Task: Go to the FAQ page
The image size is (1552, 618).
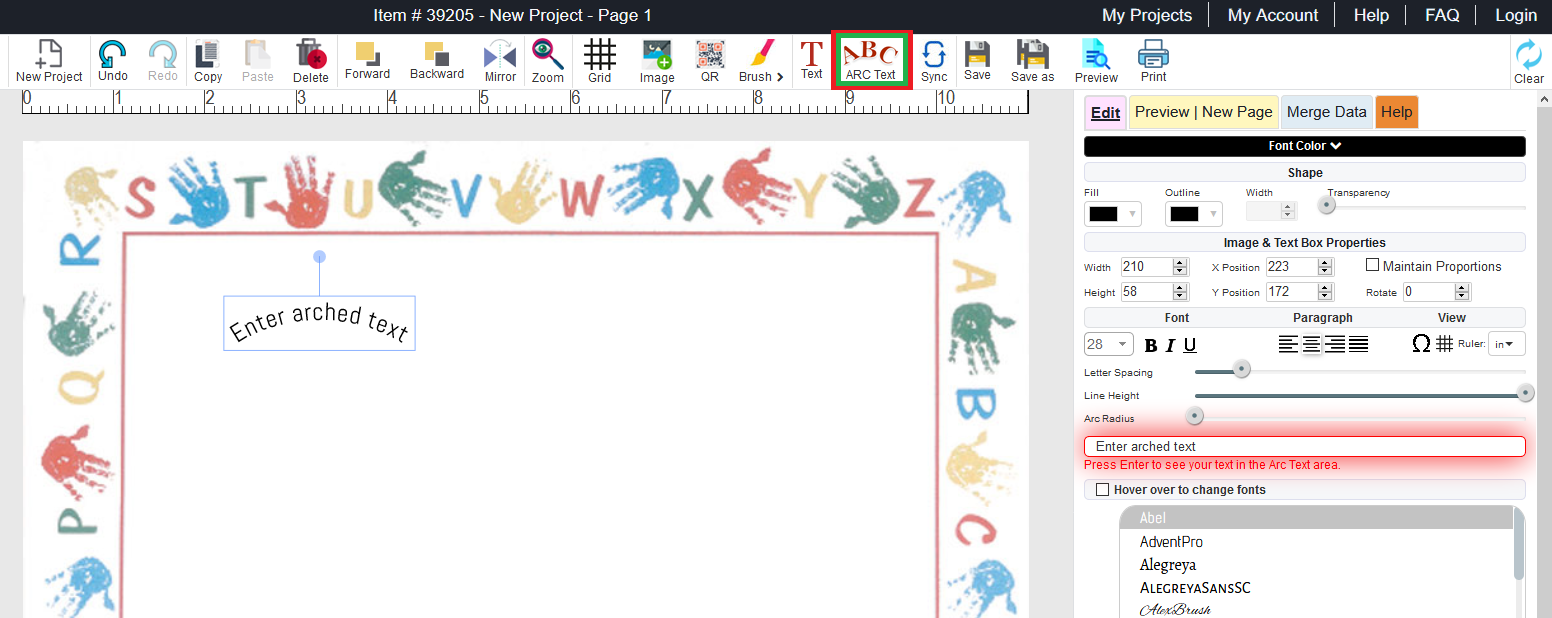Action: (1442, 15)
